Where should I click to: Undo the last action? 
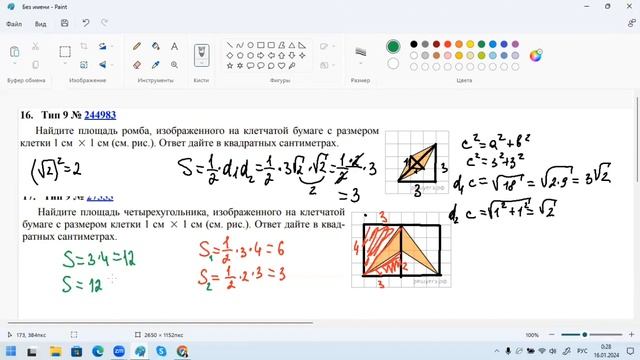85,23
